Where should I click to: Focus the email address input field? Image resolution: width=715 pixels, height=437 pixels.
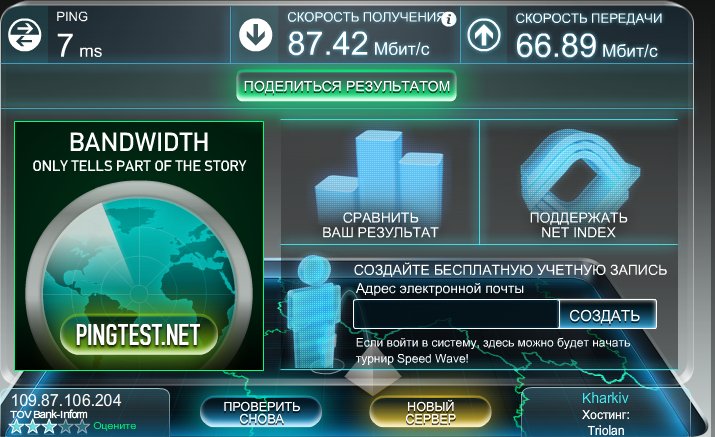[x=455, y=315]
